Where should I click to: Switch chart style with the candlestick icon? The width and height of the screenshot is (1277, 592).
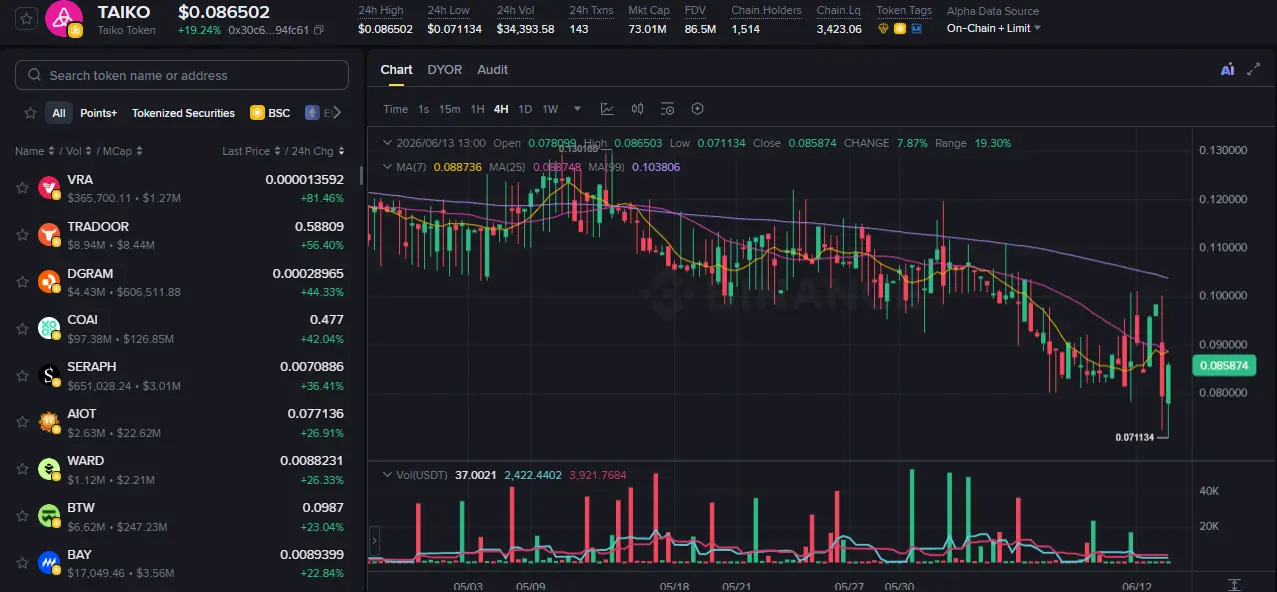tap(637, 109)
